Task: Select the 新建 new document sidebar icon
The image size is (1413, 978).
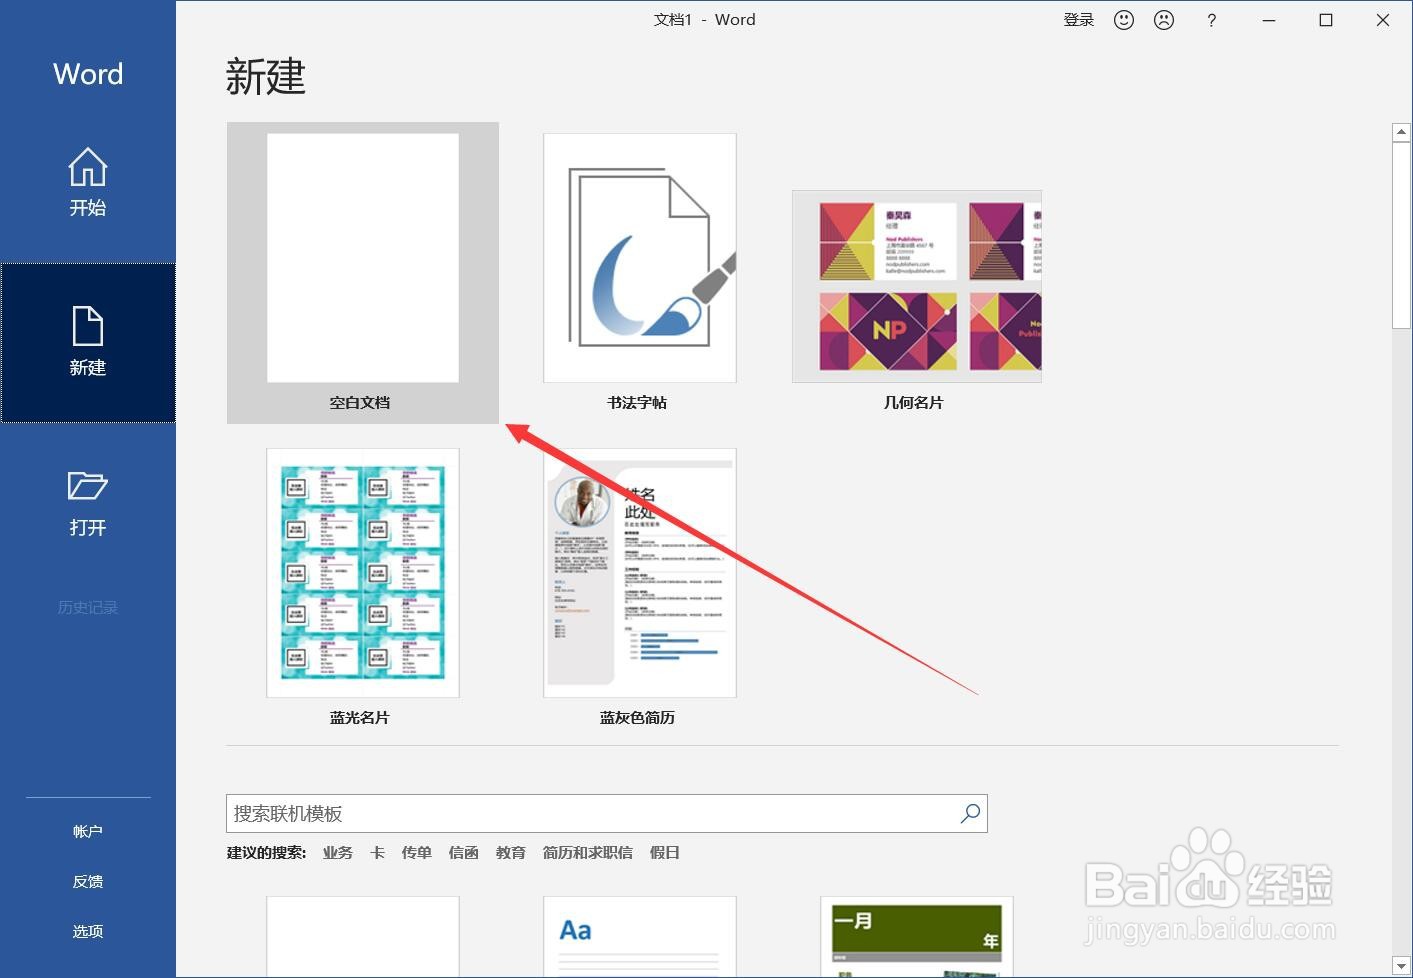Action: click(x=88, y=342)
